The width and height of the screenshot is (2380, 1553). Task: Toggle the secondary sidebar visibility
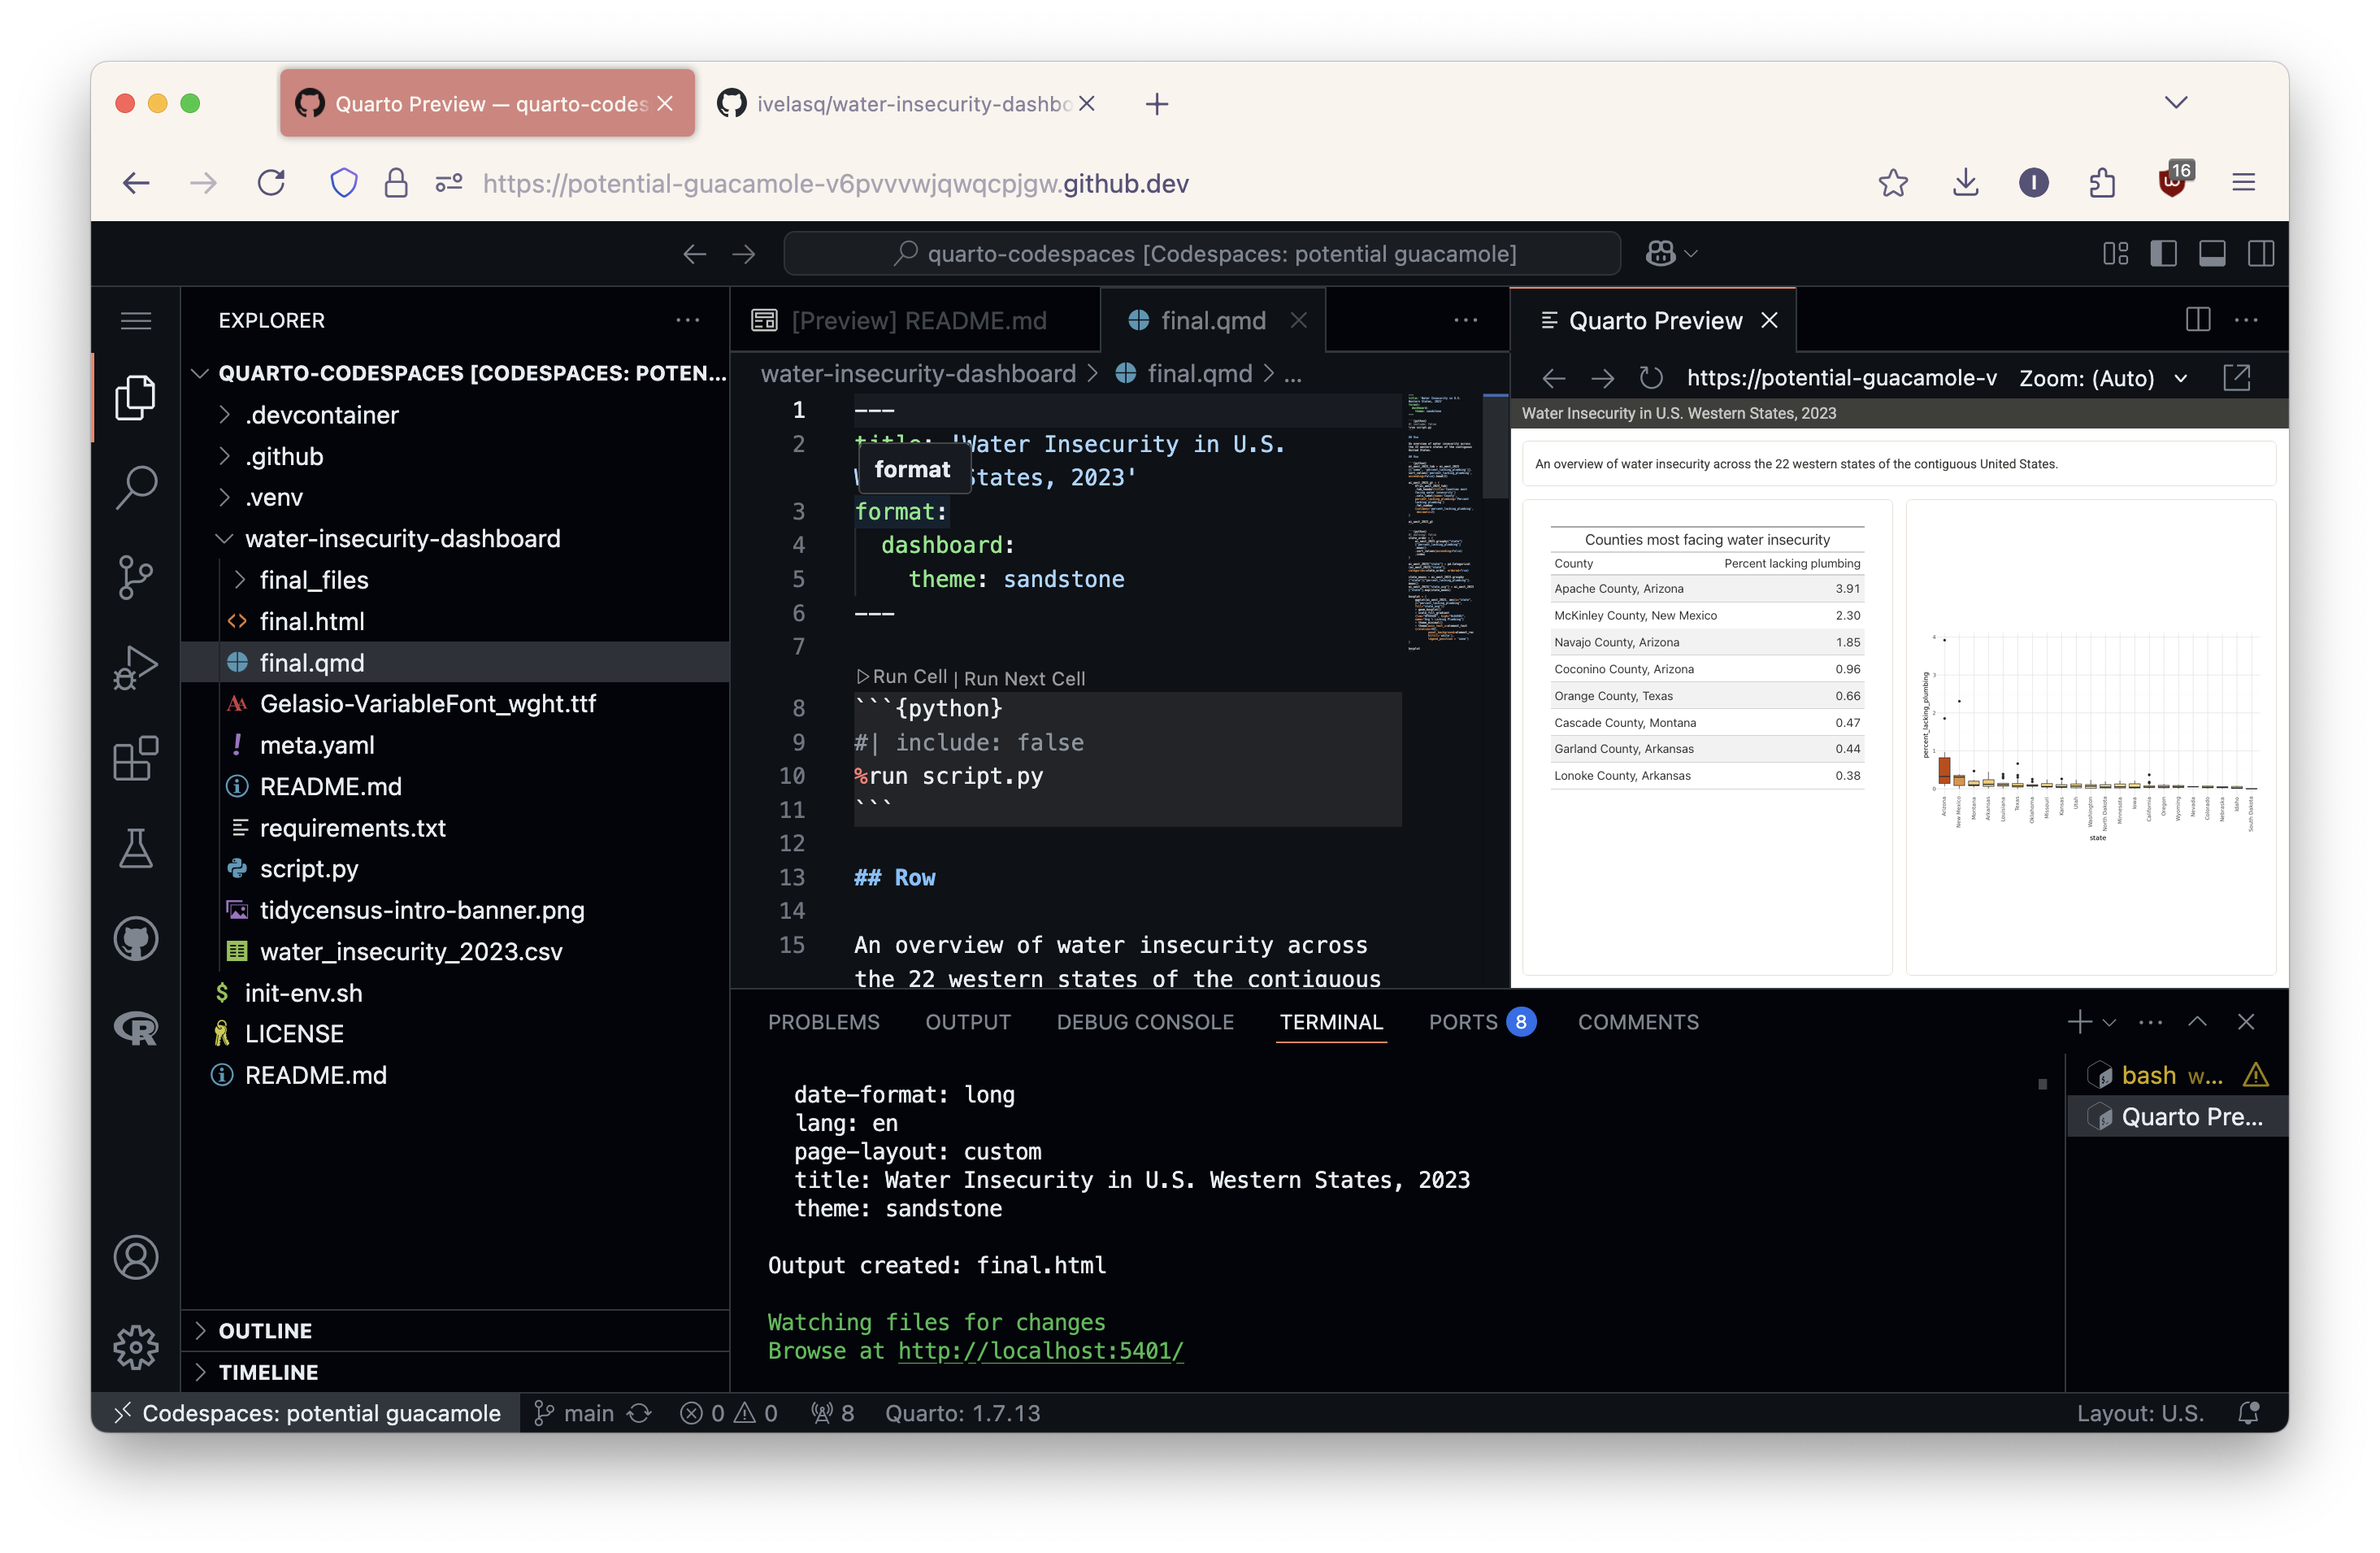2261,254
